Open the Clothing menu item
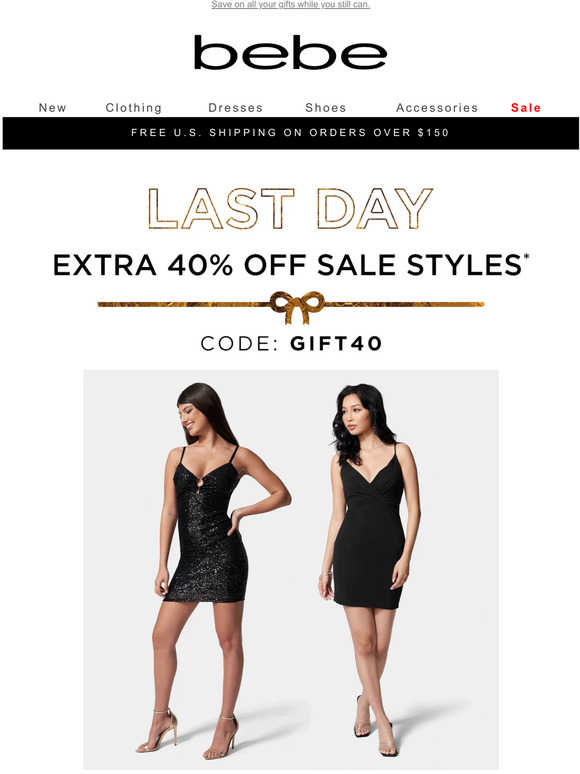Image resolution: width=580 pixels, height=774 pixels. click(x=134, y=108)
